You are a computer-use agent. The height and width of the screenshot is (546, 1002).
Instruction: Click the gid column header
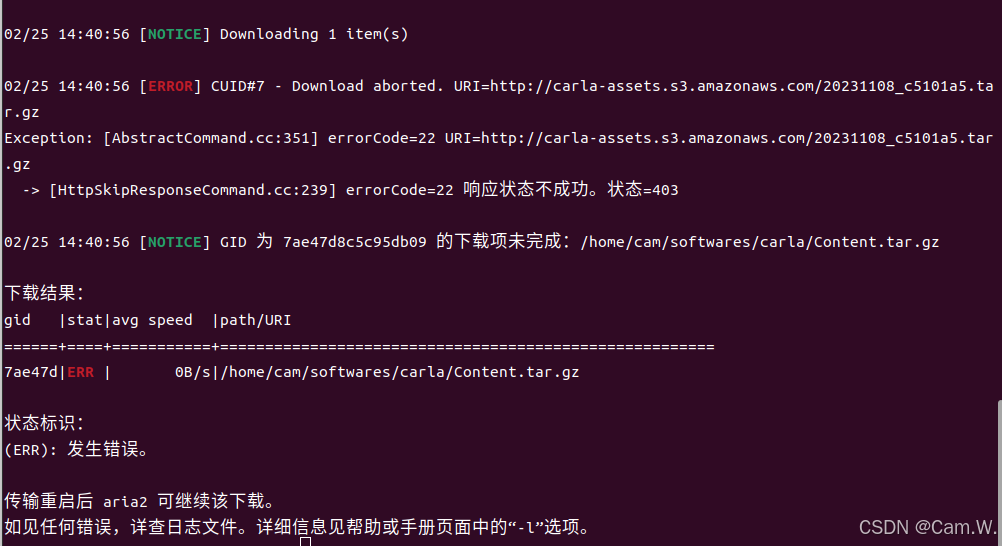point(17,320)
